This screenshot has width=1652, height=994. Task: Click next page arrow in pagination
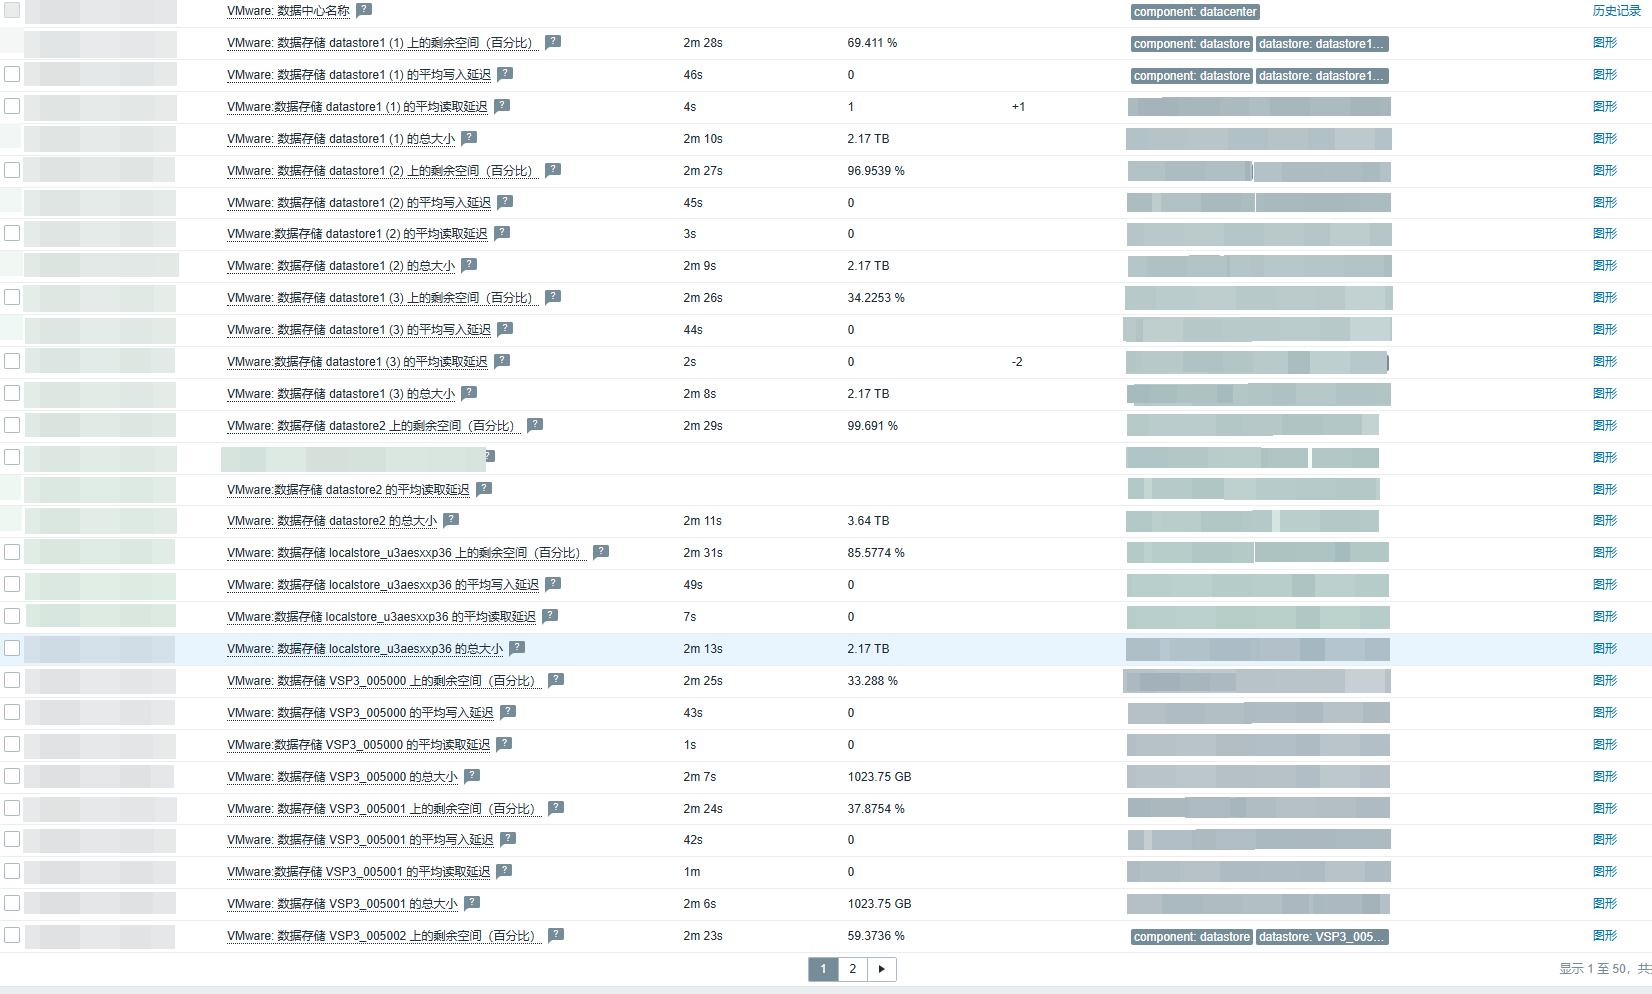[881, 969]
